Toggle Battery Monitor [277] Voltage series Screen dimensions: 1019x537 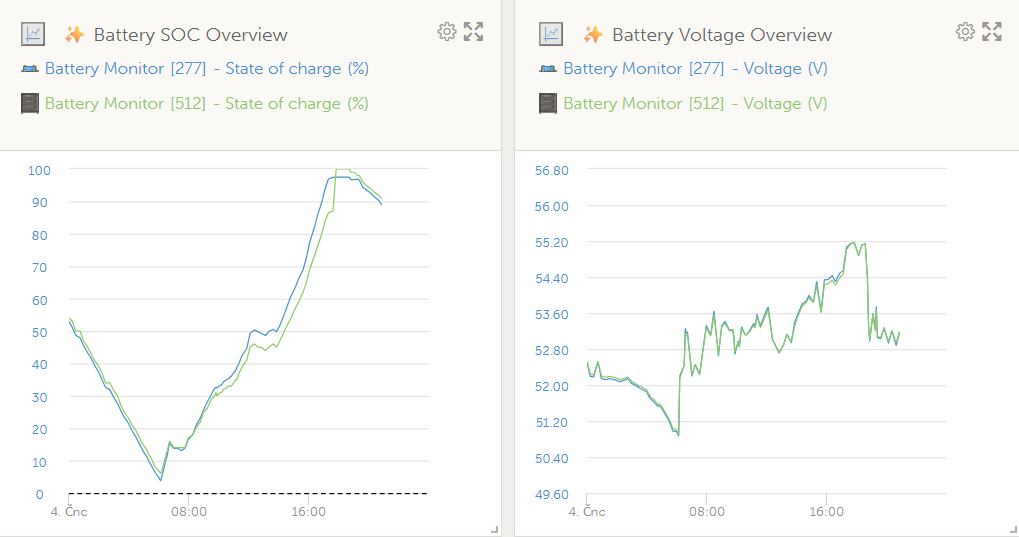pos(695,69)
